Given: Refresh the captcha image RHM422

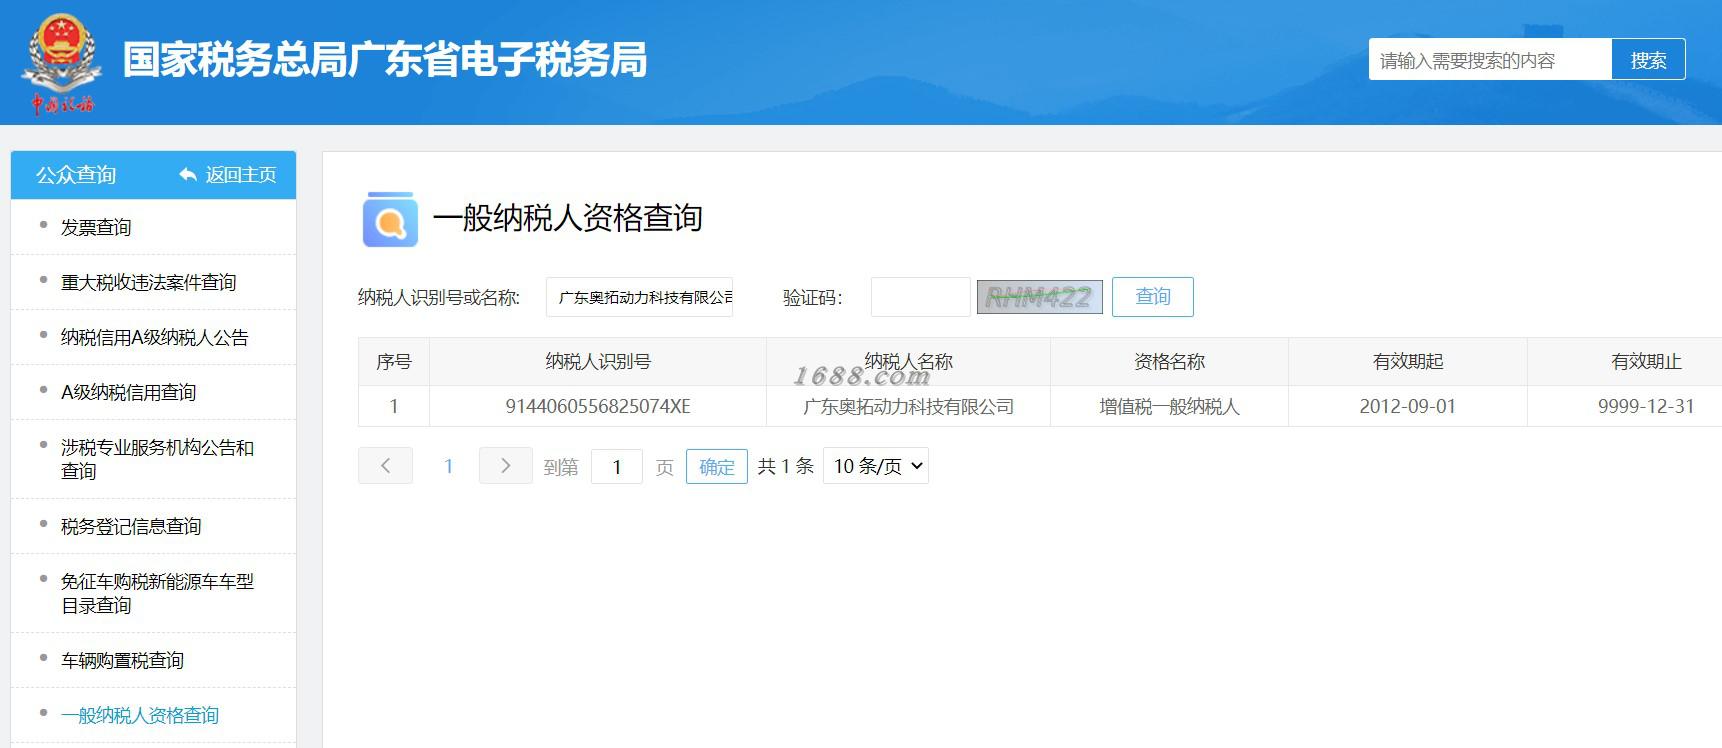Looking at the screenshot, I should 1039,297.
